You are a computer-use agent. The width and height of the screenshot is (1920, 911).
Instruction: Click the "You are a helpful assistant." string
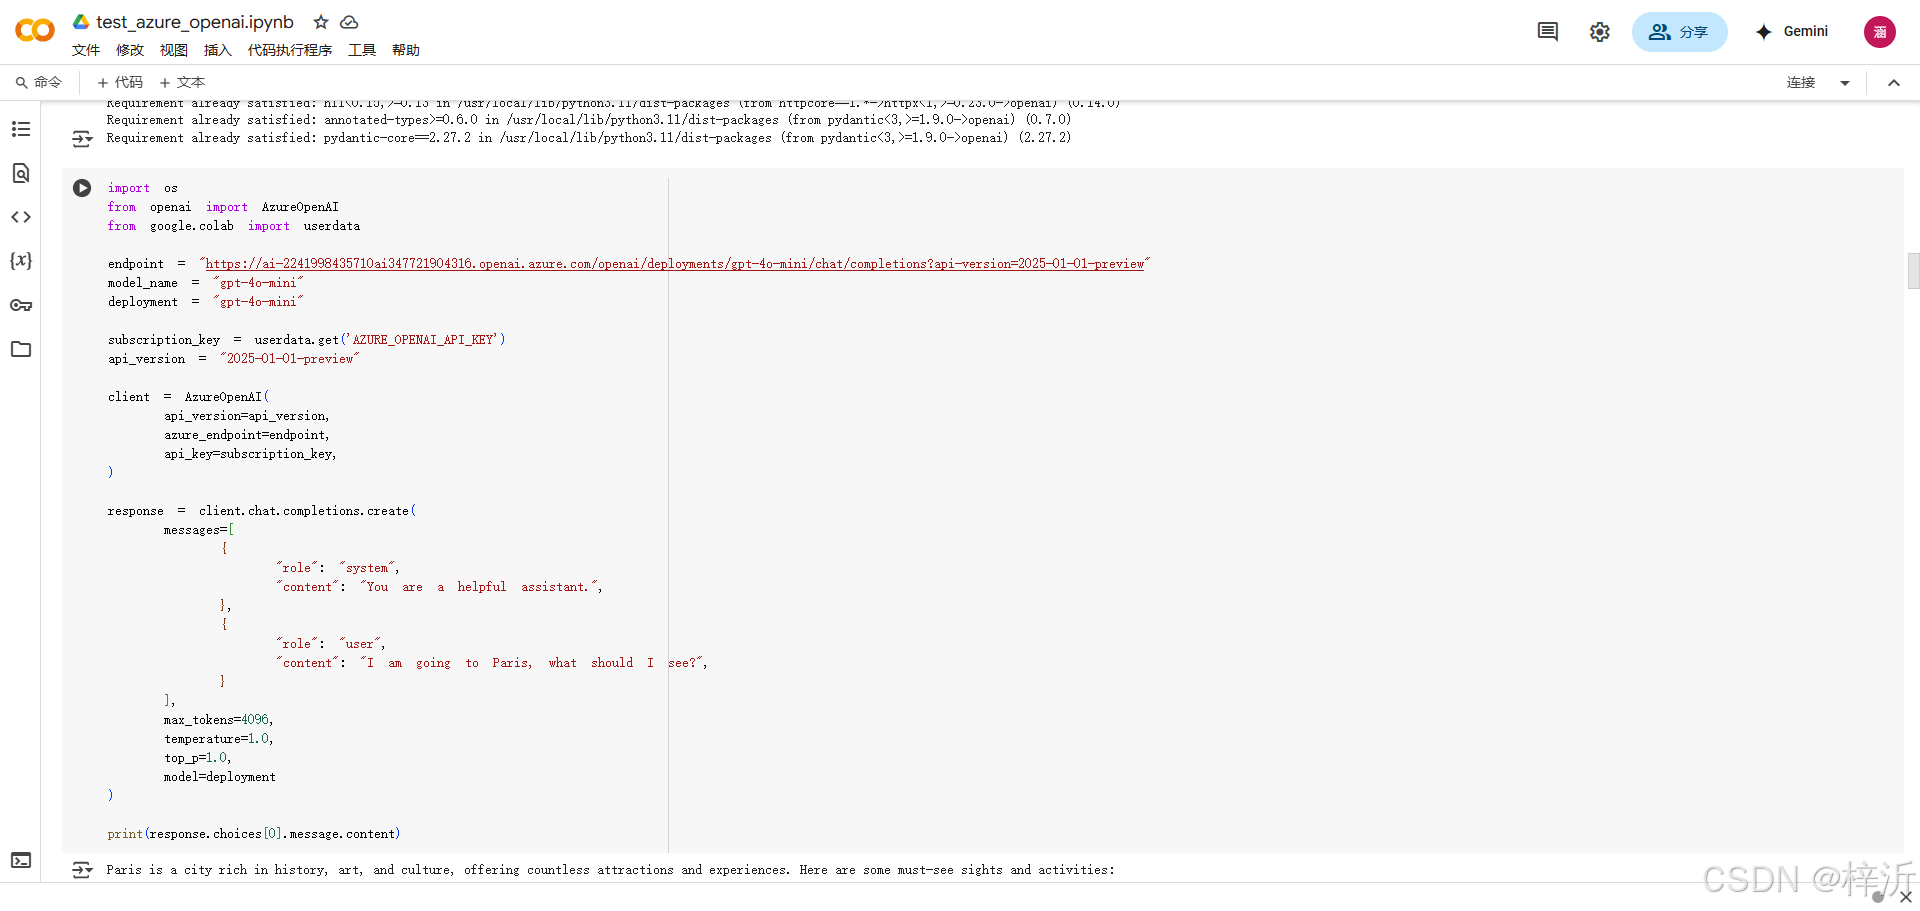[479, 587]
